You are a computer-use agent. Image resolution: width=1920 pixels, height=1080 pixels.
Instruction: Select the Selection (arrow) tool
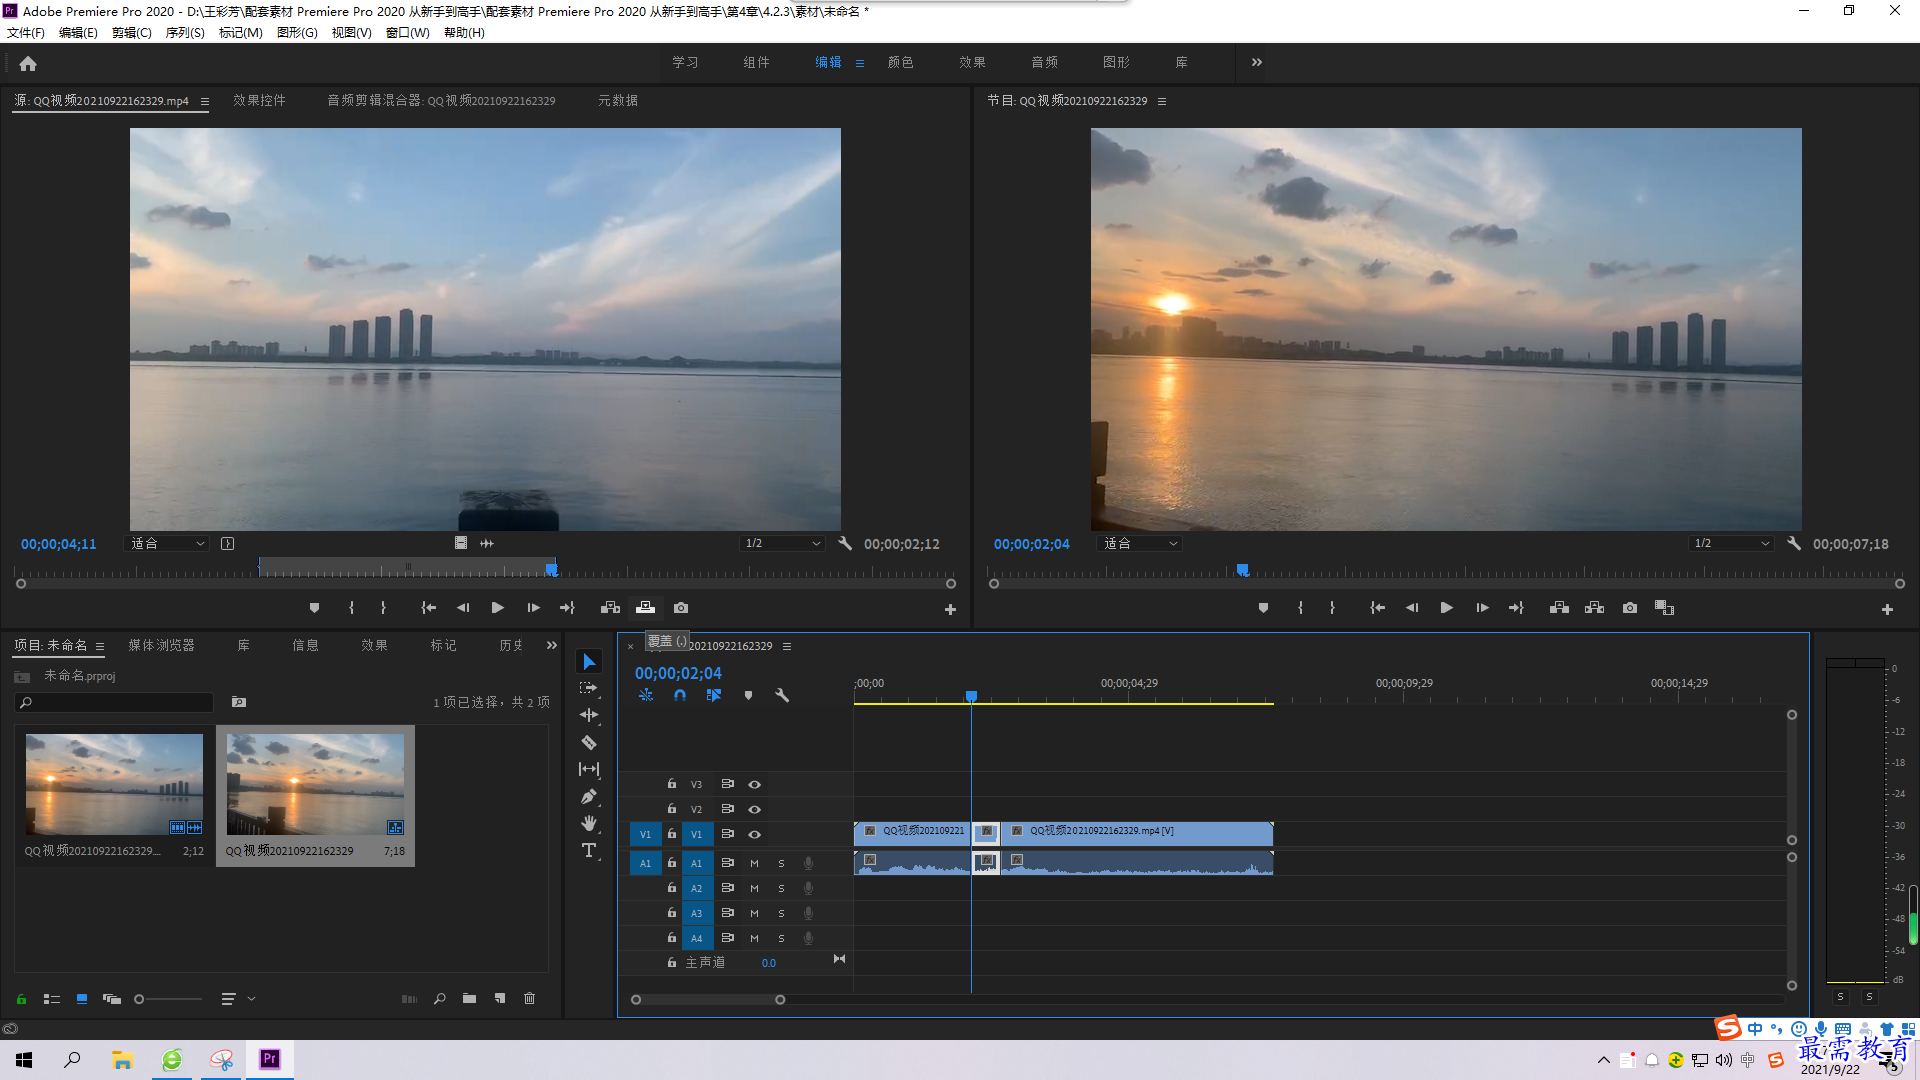(x=589, y=662)
